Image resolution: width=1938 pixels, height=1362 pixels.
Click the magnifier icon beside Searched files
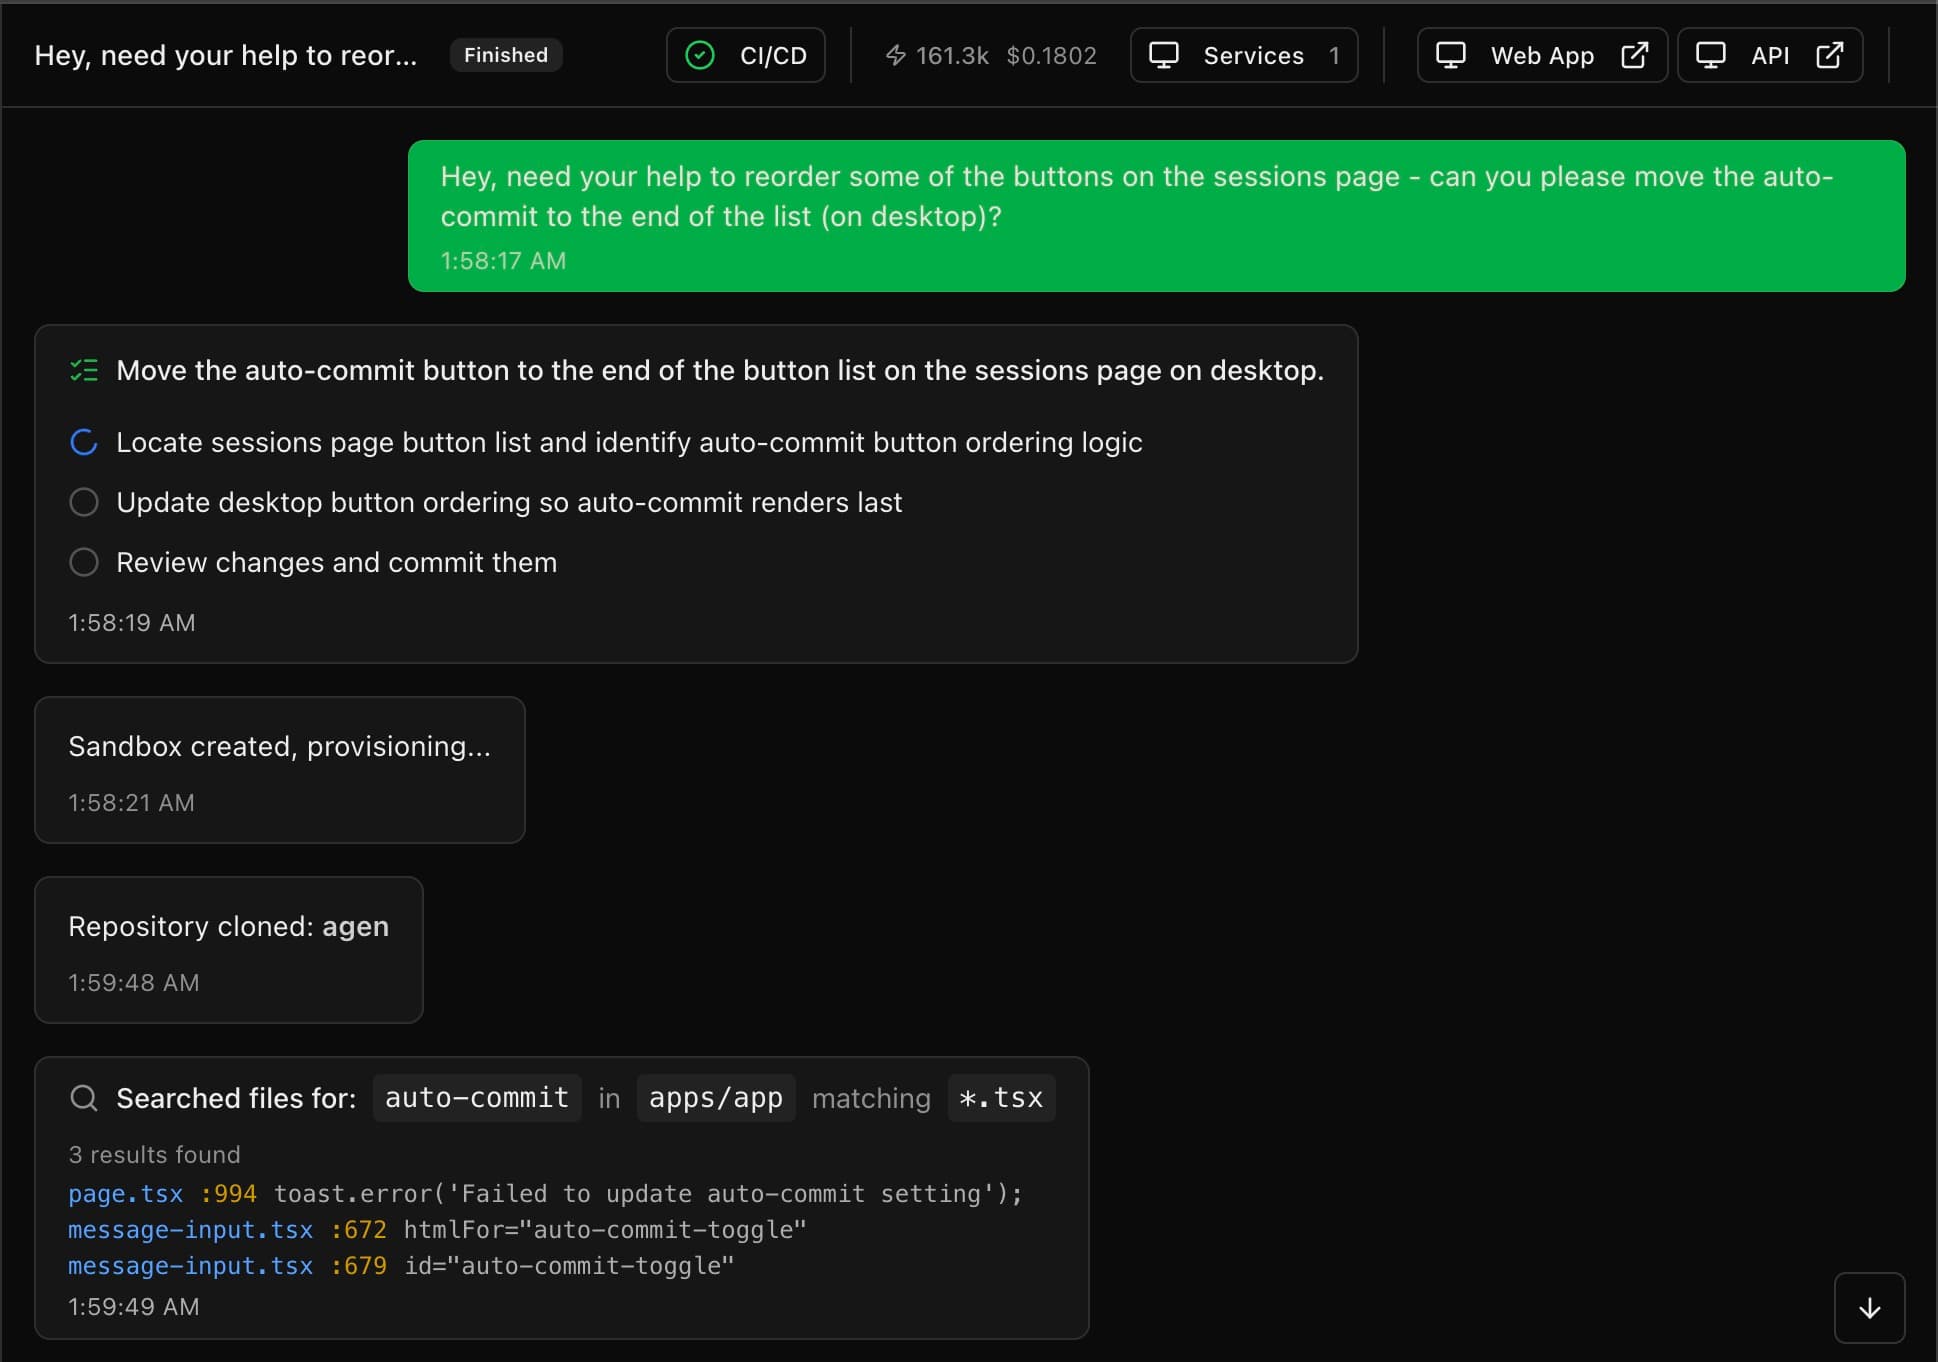tap(84, 1098)
